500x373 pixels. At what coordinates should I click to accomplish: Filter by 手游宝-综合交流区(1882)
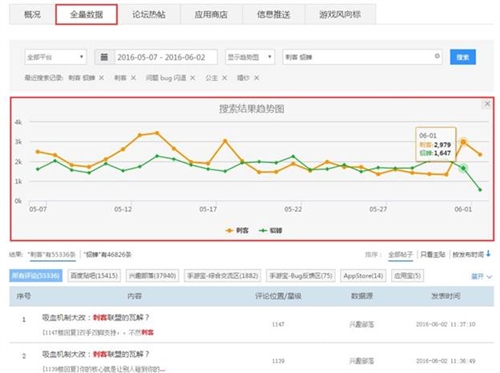223,276
